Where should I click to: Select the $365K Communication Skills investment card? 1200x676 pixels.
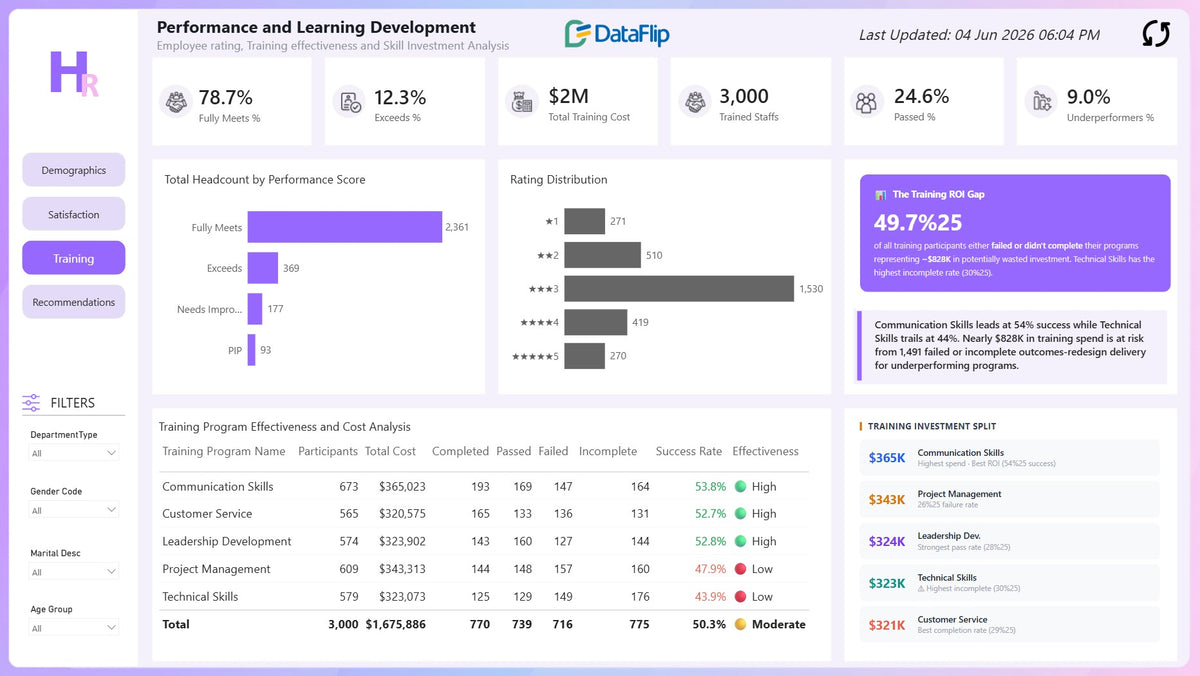click(x=1010, y=458)
